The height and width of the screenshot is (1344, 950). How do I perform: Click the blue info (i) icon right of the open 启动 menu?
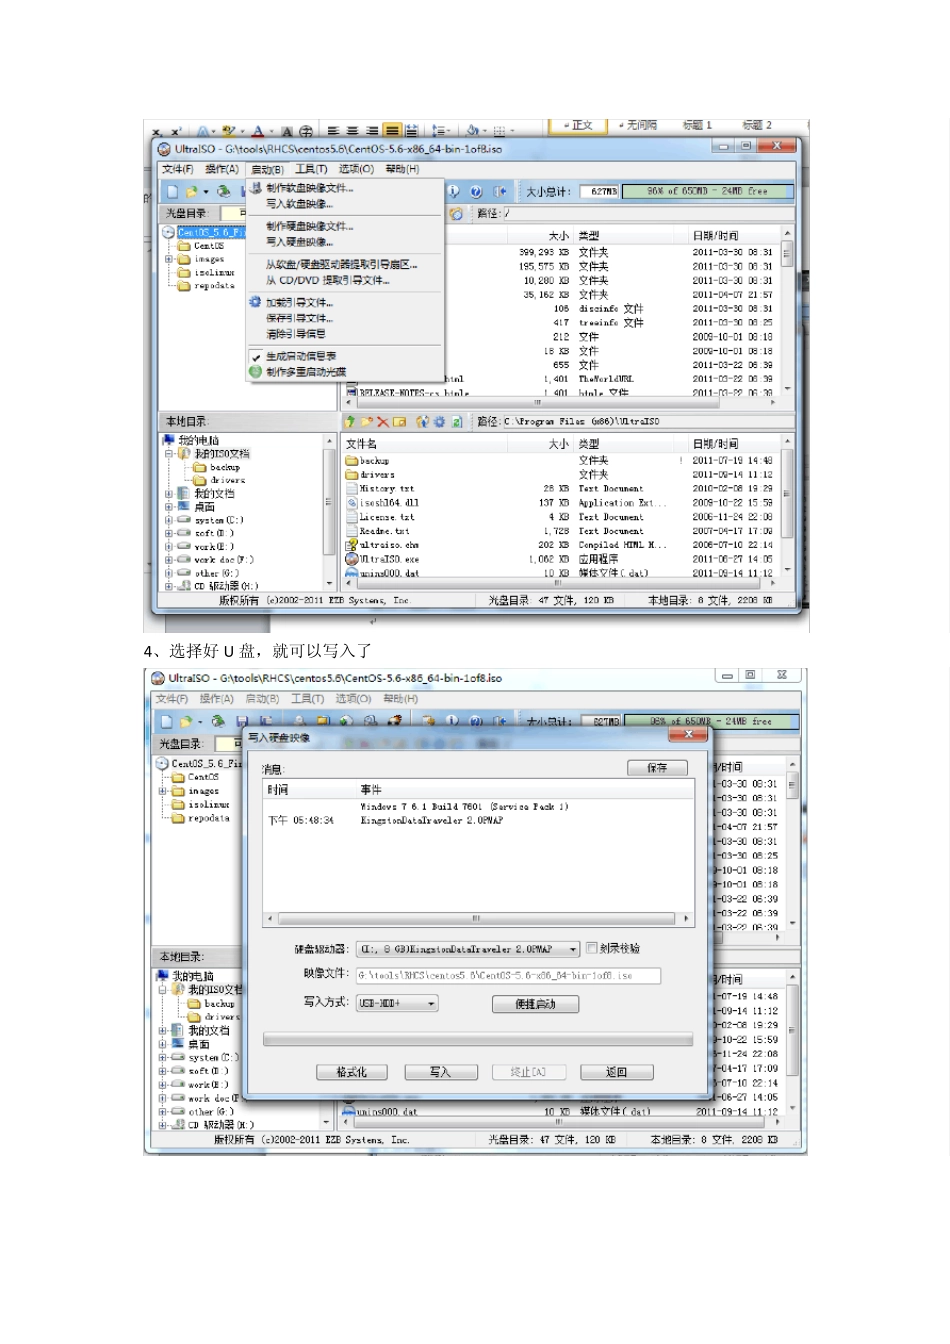453,191
